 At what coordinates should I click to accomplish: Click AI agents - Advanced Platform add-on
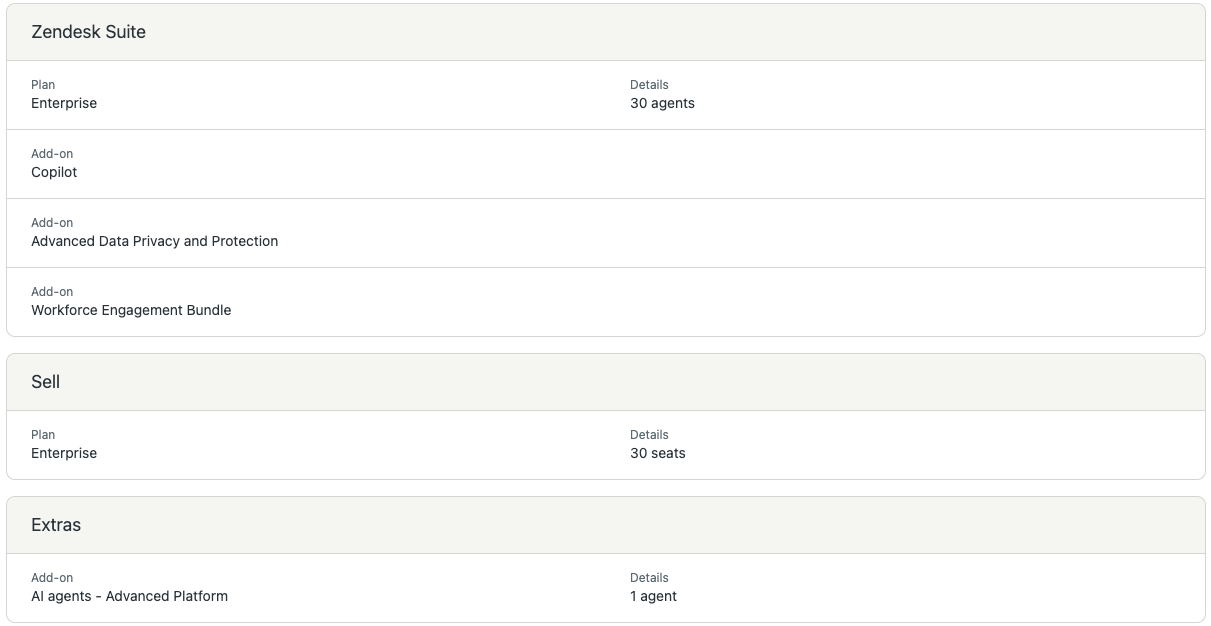pyautogui.click(x=129, y=596)
